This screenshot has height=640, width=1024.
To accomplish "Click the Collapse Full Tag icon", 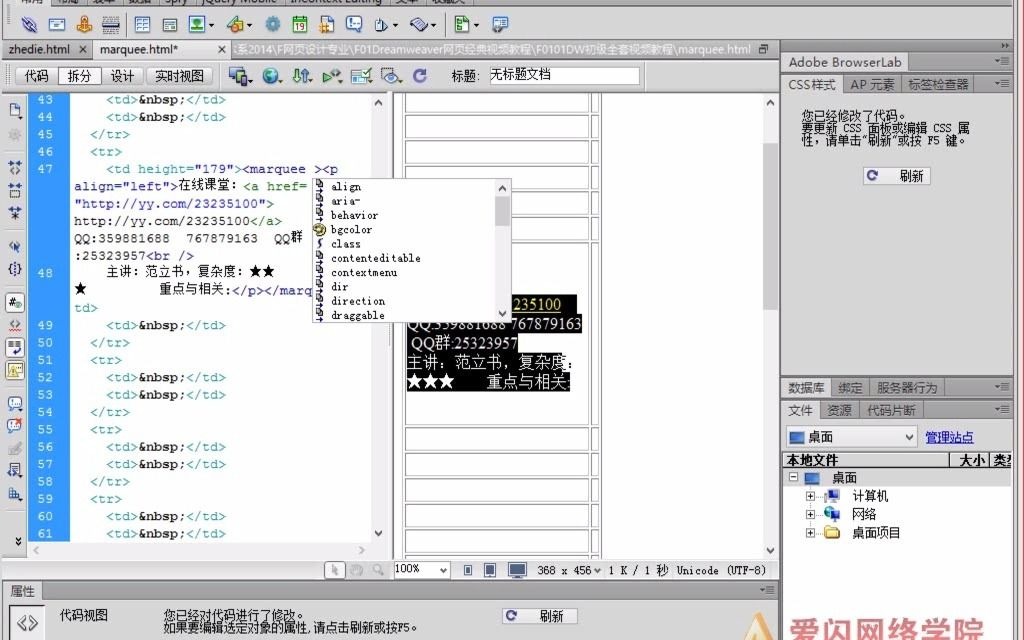I will pyautogui.click(x=15, y=168).
